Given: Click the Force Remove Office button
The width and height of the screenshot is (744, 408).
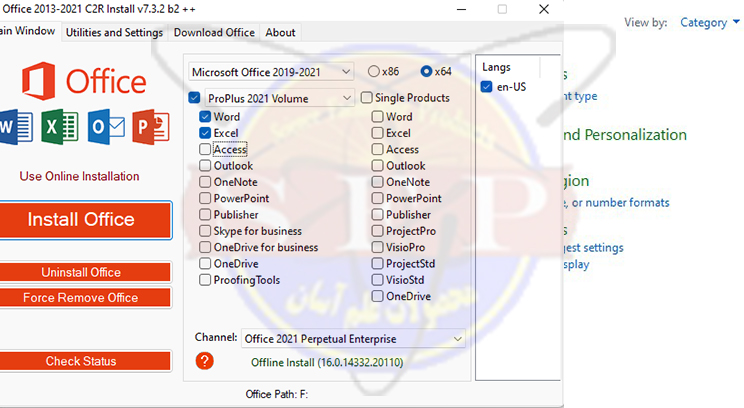Looking at the screenshot, I should [x=84, y=297].
